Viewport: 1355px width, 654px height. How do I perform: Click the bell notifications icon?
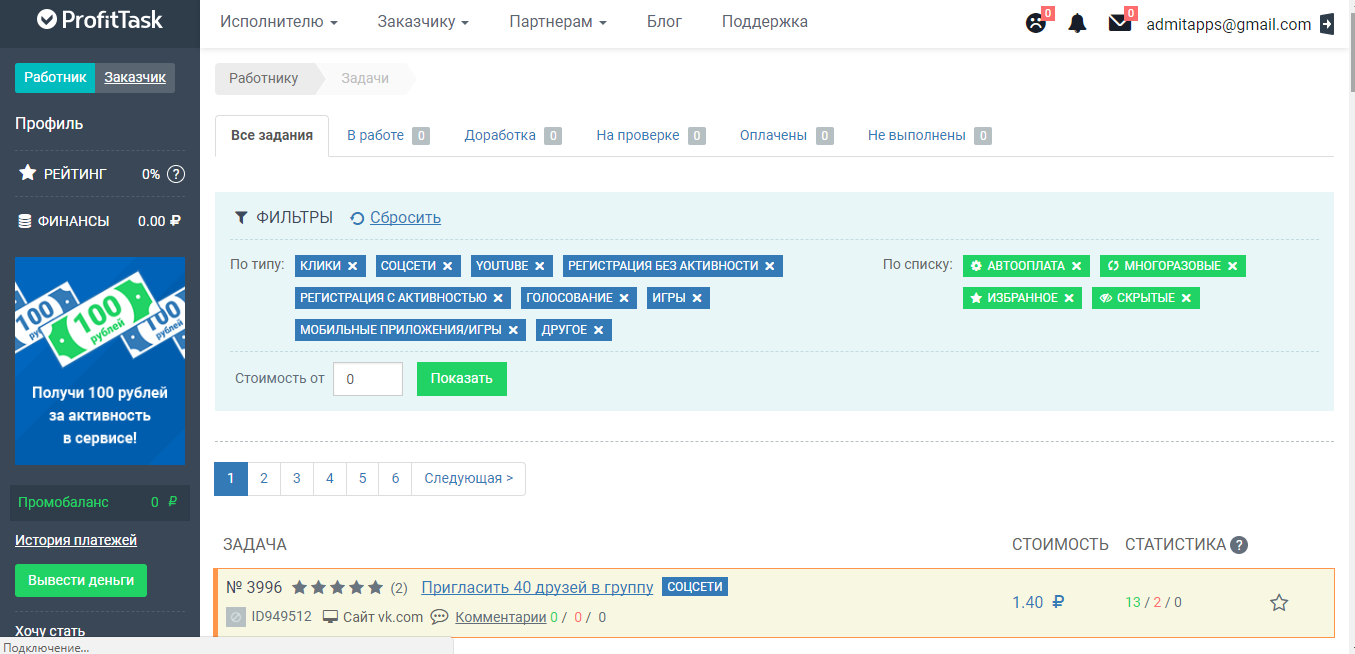(x=1077, y=22)
